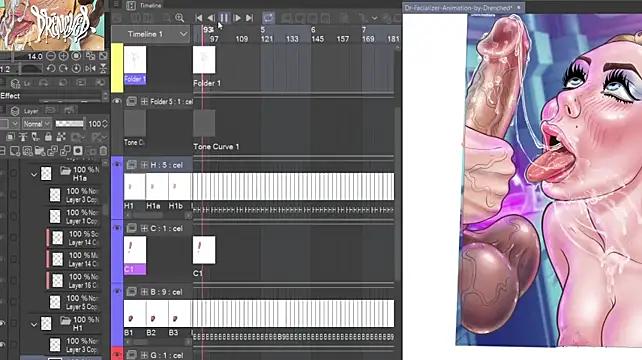This screenshot has height=360, width=642.
Task: Pause the animation playback
Action: click(x=224, y=18)
